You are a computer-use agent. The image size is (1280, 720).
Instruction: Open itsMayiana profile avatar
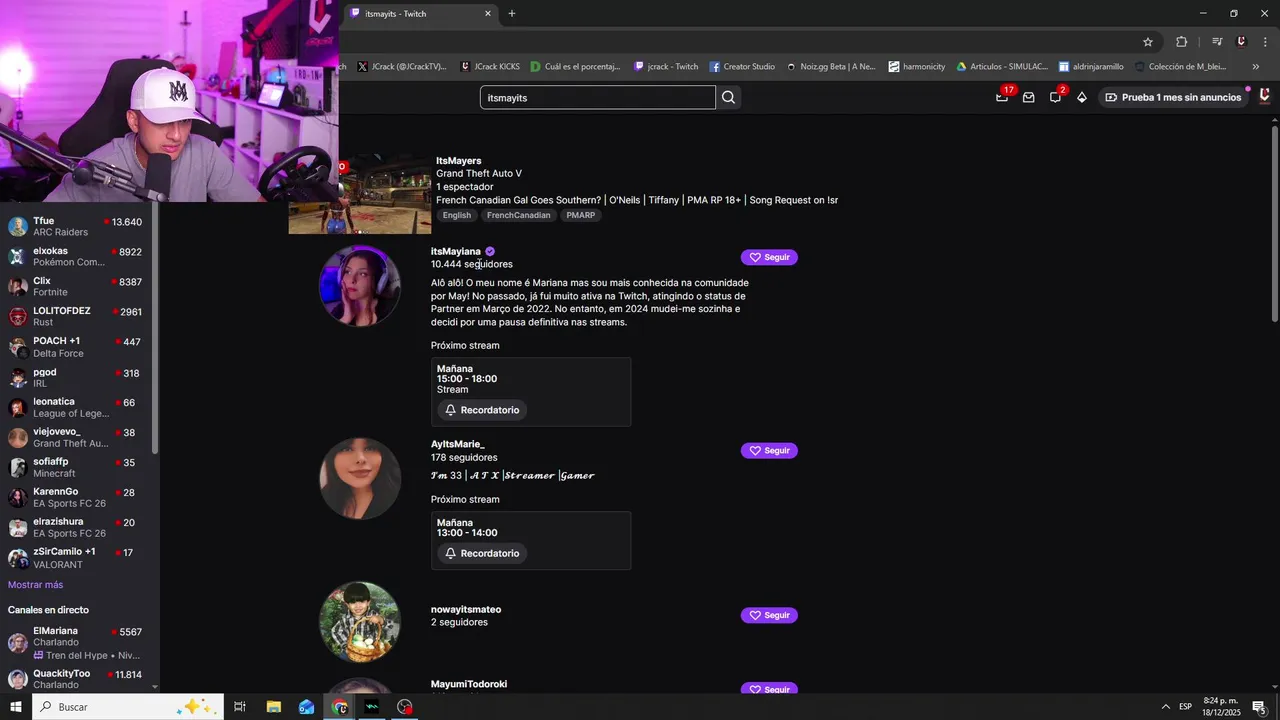tap(360, 286)
